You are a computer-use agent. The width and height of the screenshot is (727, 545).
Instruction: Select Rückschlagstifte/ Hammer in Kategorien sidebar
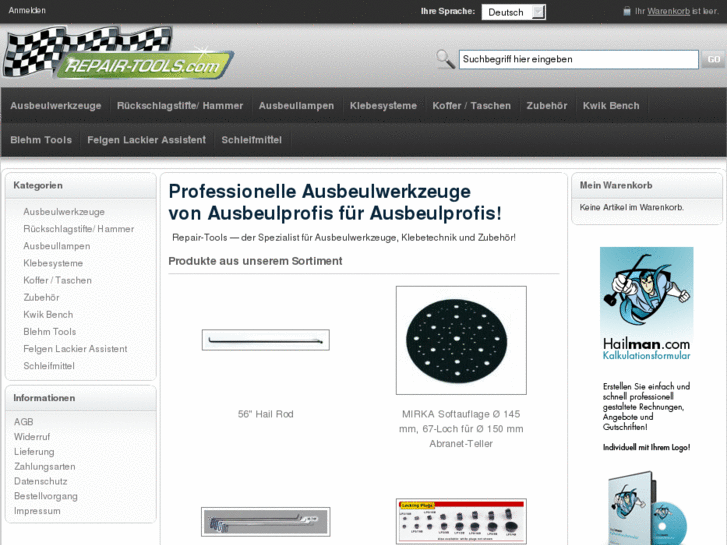(x=79, y=229)
